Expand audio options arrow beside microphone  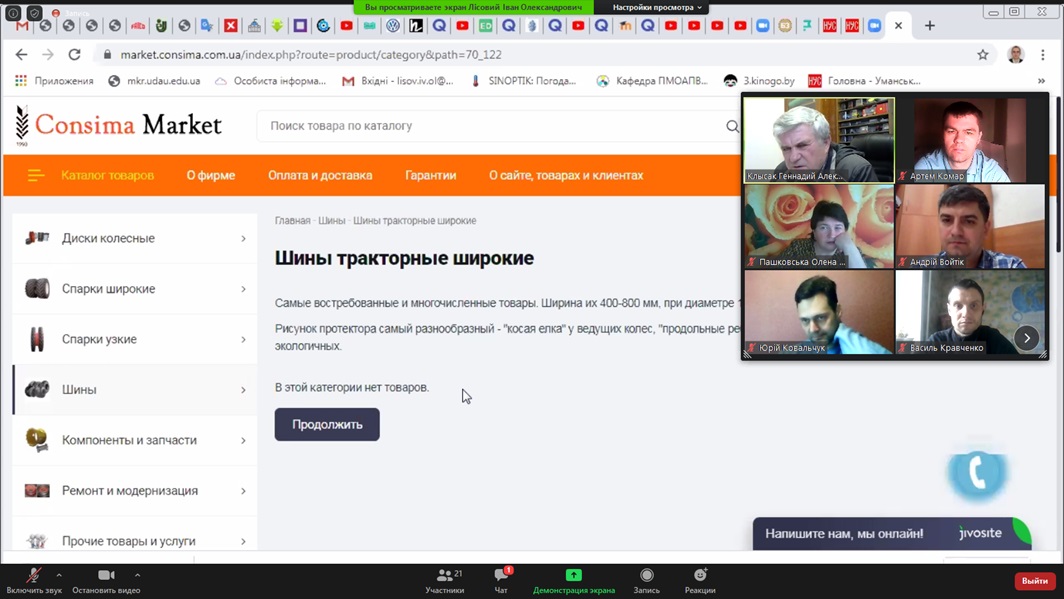[x=59, y=575]
